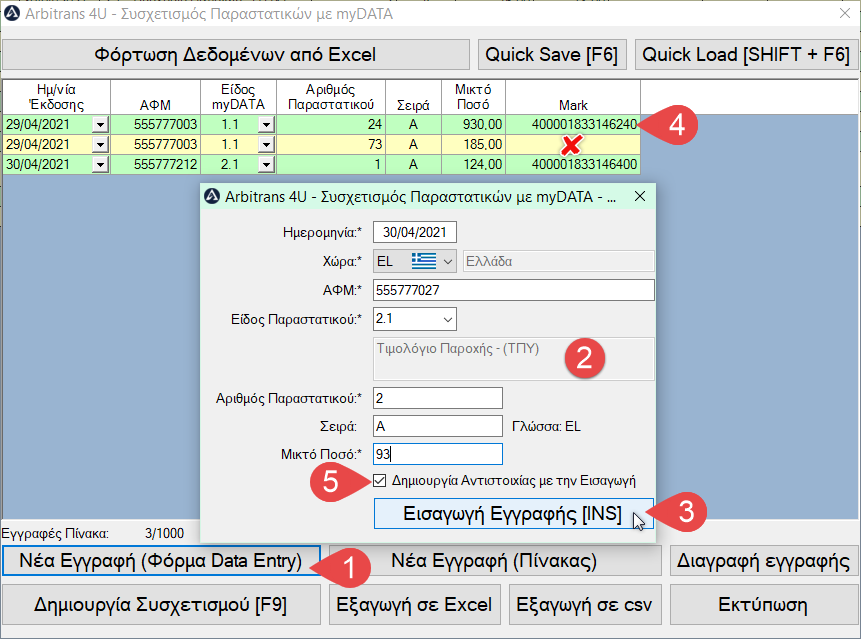
Task: Open date dropdown for invoice 24 row
Action: coord(100,125)
